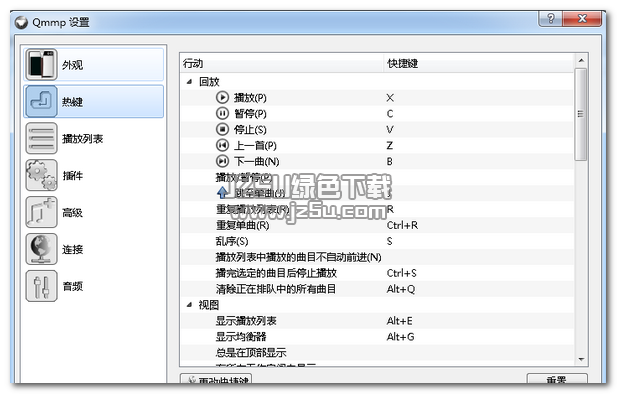Click the Ctrl+S shortcut cell
Viewport: 617px width, 394px height.
[401, 273]
